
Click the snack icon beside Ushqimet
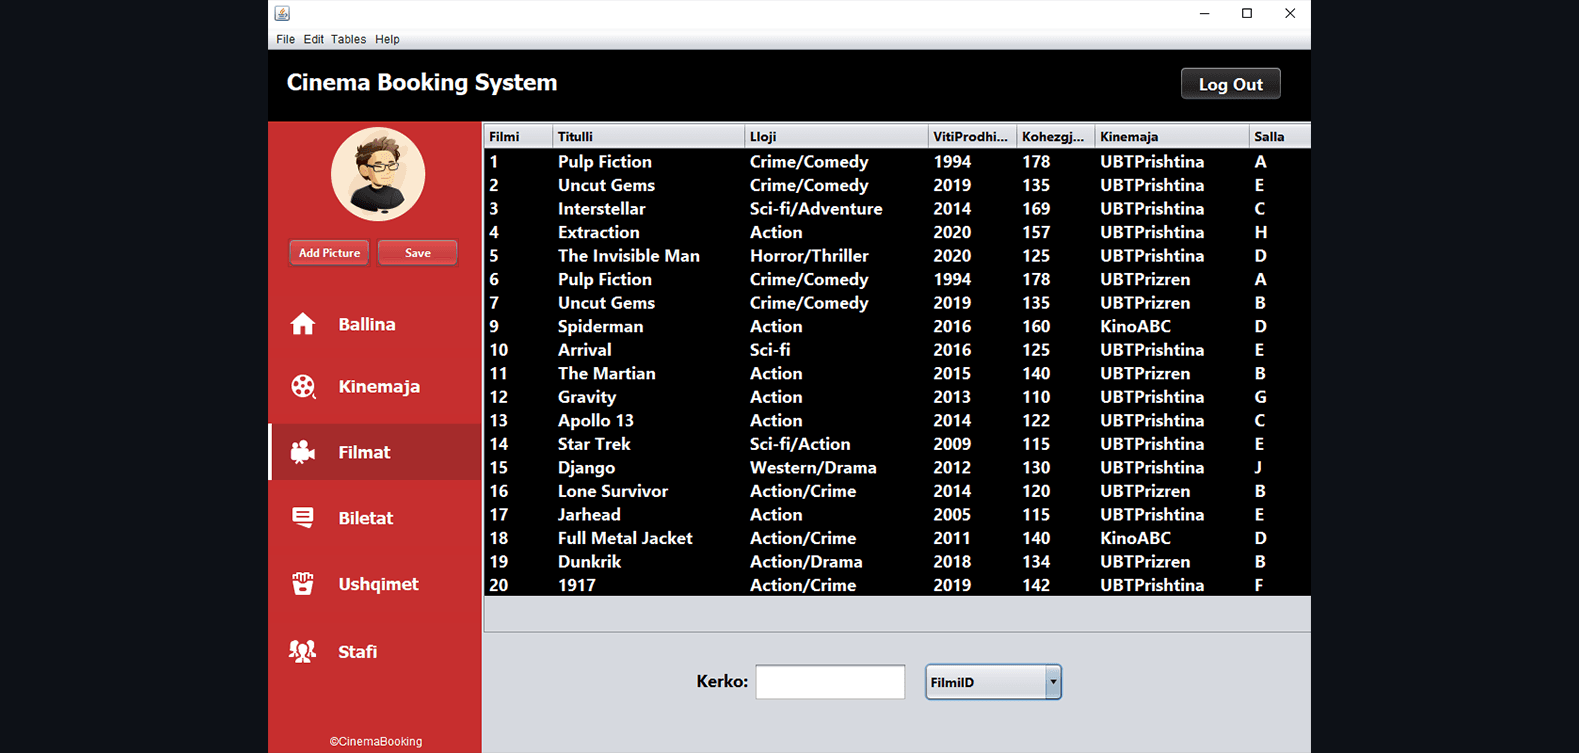coord(303,583)
